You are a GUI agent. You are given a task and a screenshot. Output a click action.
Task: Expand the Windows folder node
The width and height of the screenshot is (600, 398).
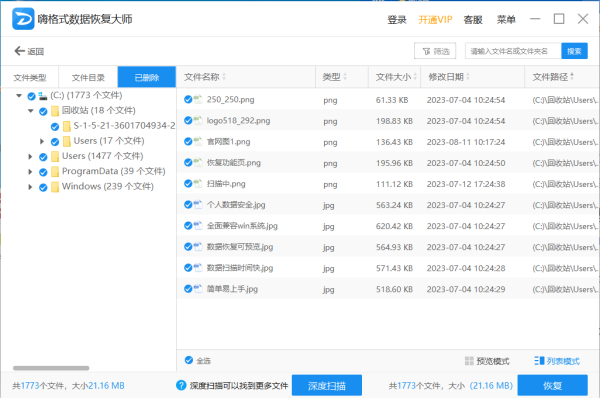point(30,187)
